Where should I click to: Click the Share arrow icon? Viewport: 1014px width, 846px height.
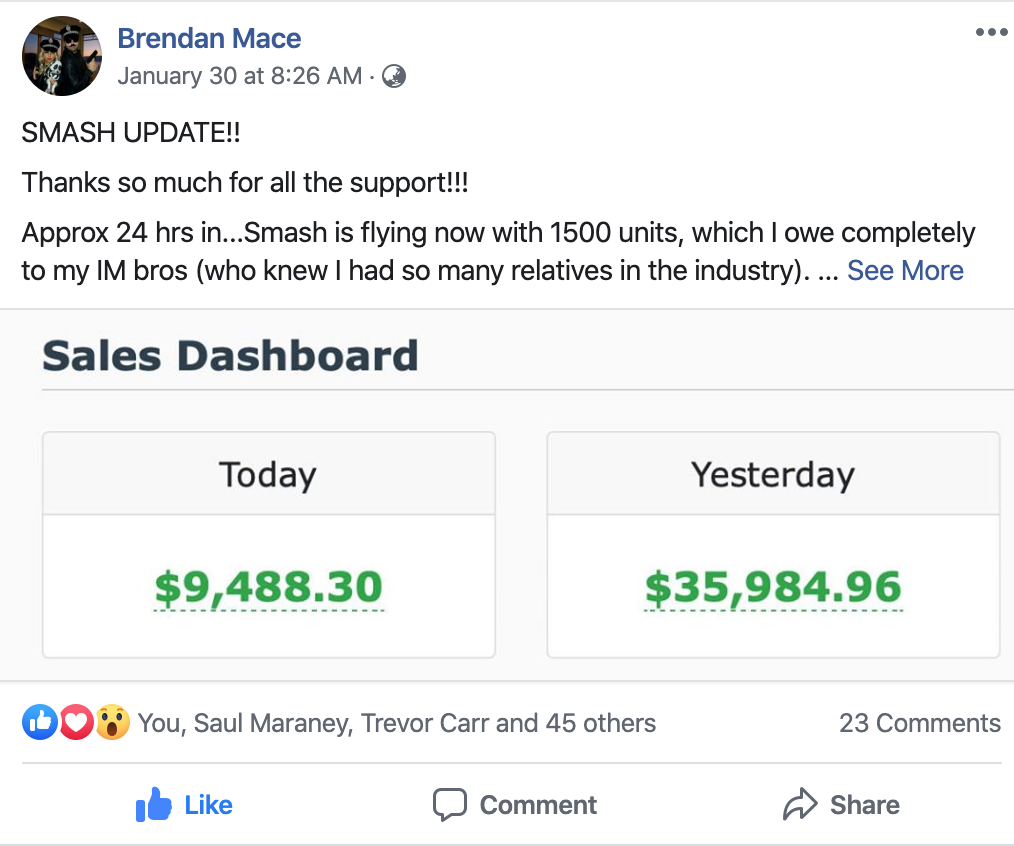pos(800,805)
